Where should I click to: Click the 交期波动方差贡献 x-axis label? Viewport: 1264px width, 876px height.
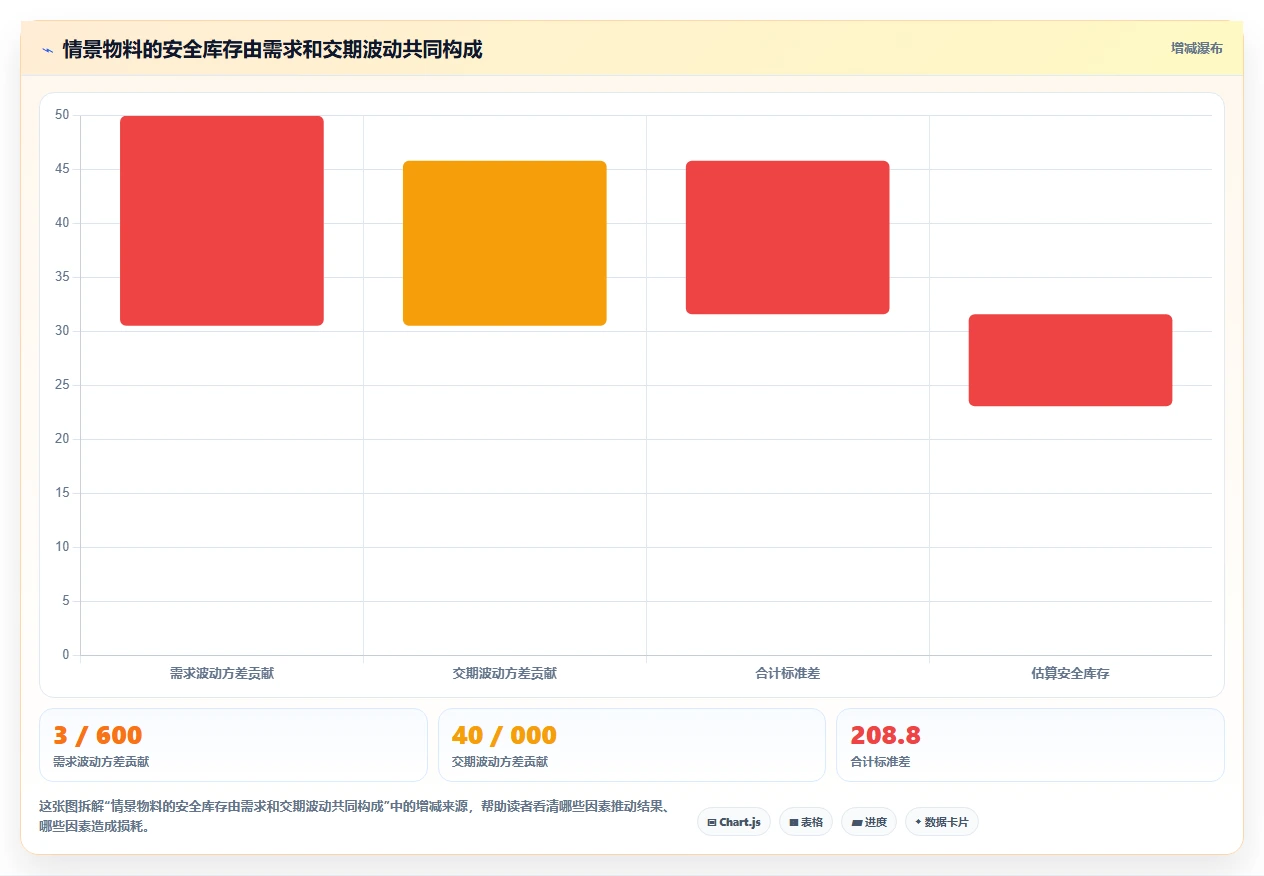[505, 674]
